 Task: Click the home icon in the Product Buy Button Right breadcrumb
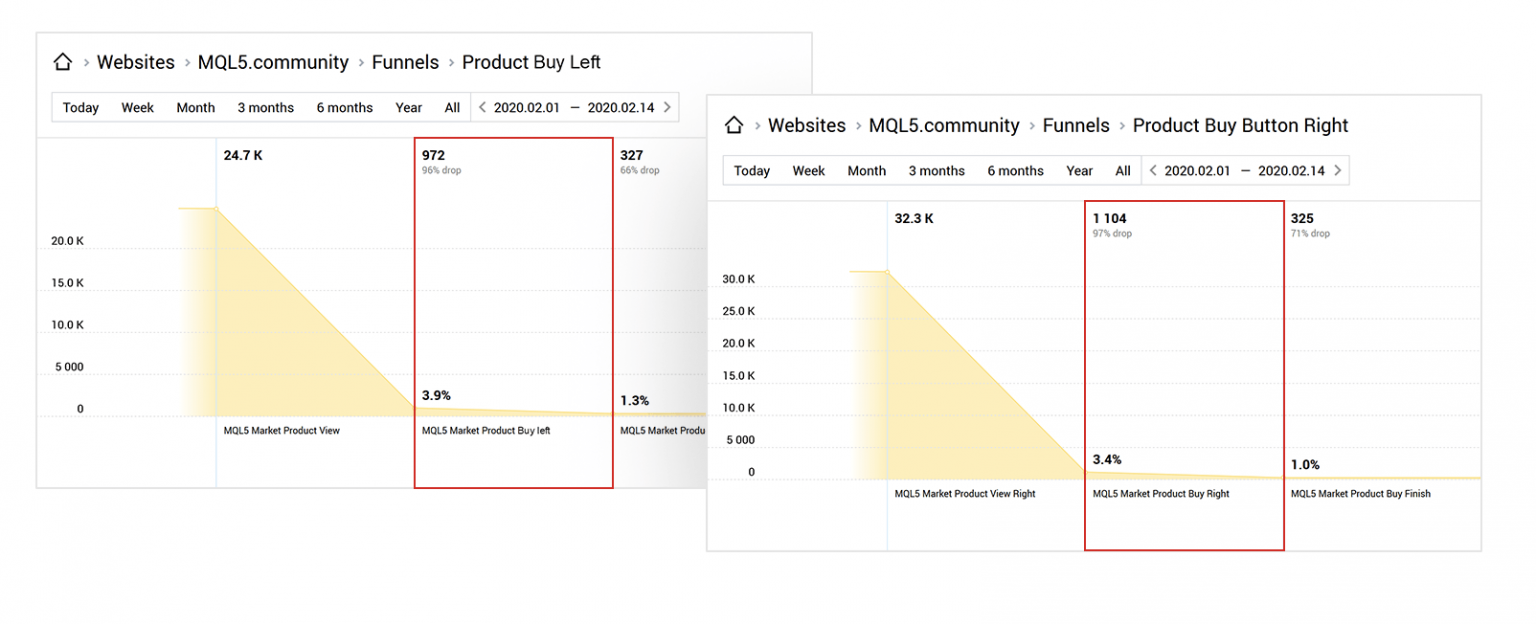pyautogui.click(x=734, y=125)
